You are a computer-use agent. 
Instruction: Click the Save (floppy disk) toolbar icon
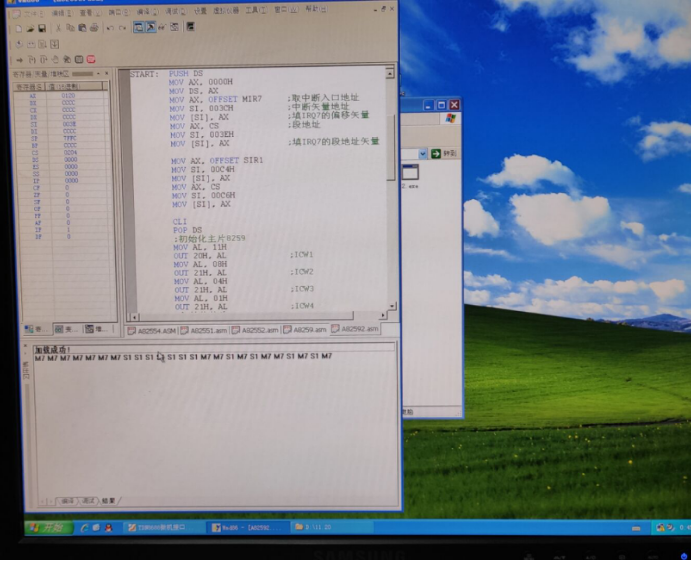click(x=41, y=28)
